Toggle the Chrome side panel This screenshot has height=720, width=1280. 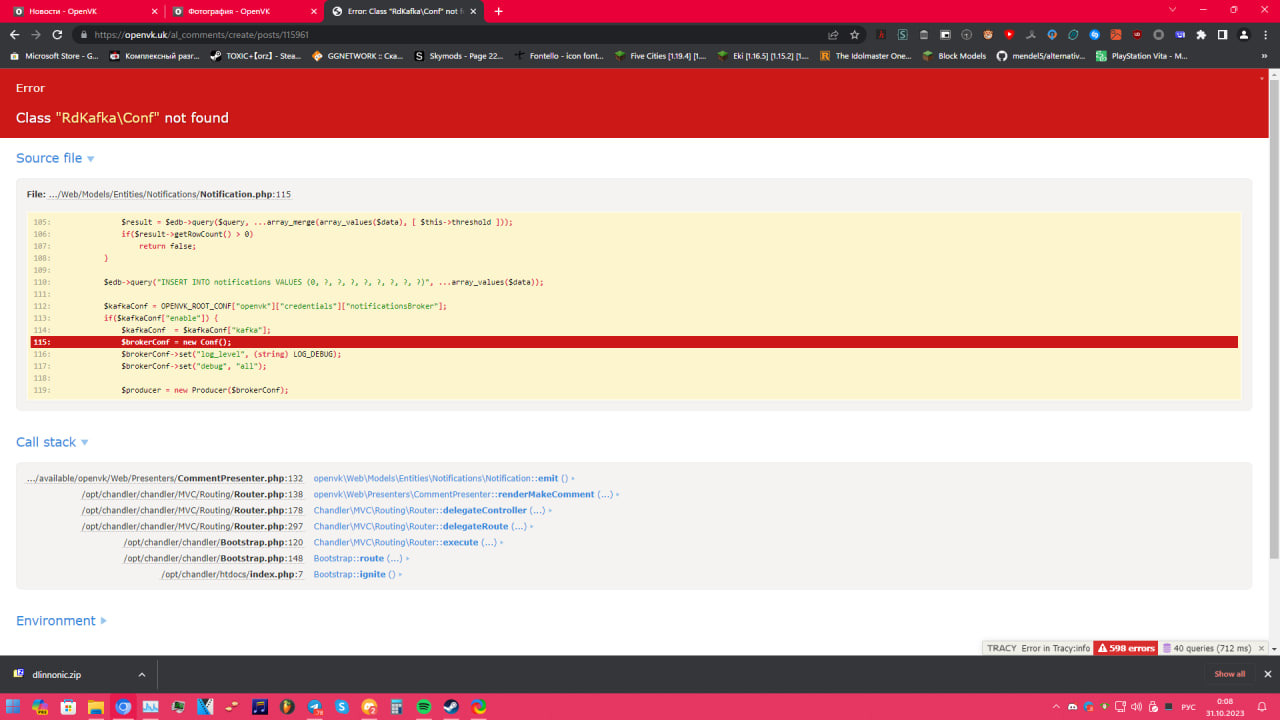pos(1223,34)
